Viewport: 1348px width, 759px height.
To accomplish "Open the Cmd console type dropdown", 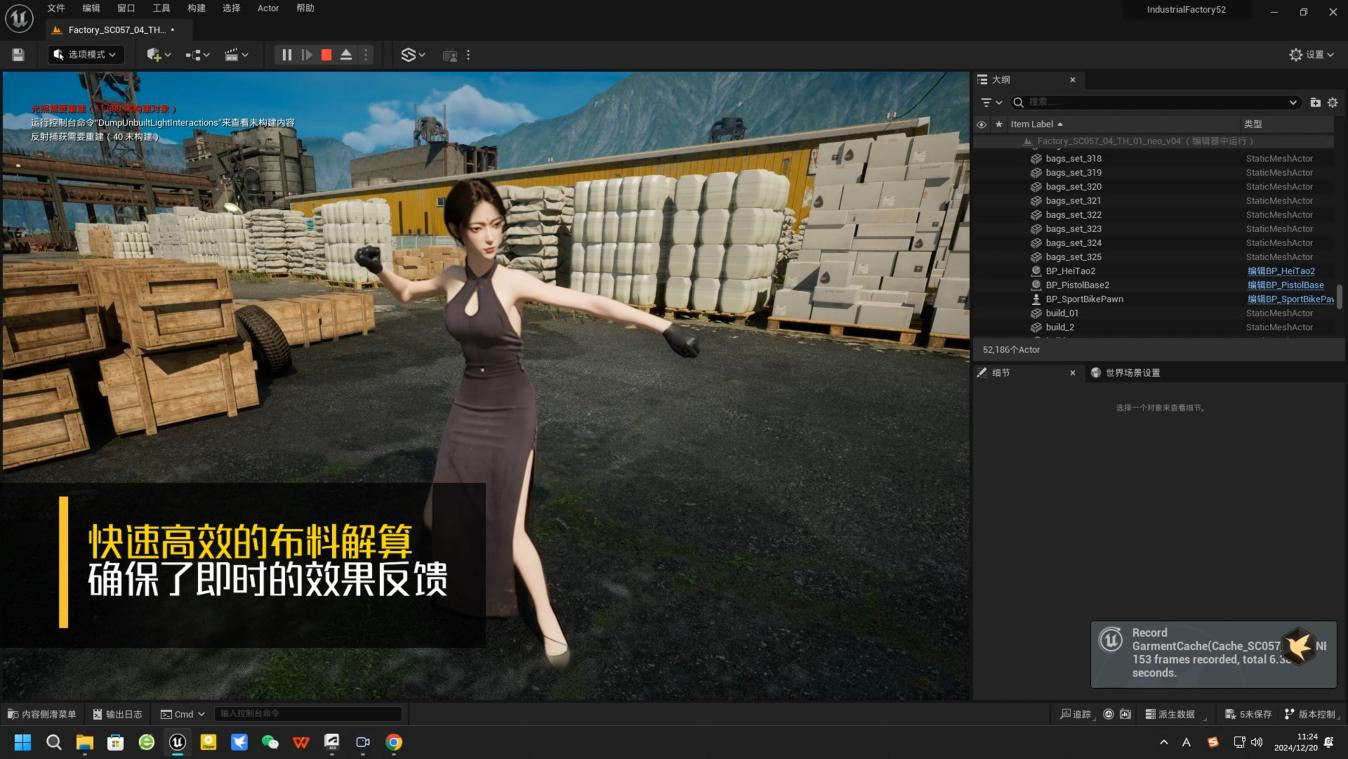I will [182, 714].
